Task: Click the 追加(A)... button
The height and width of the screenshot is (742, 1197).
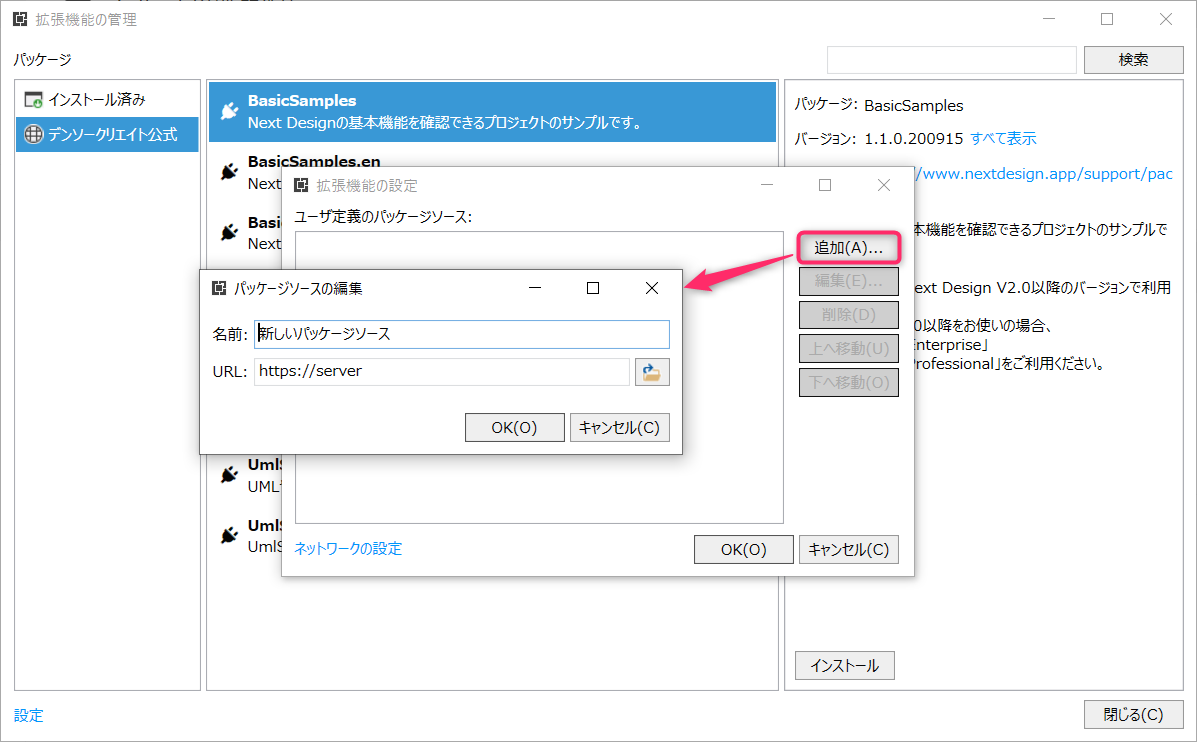Action: (848, 247)
